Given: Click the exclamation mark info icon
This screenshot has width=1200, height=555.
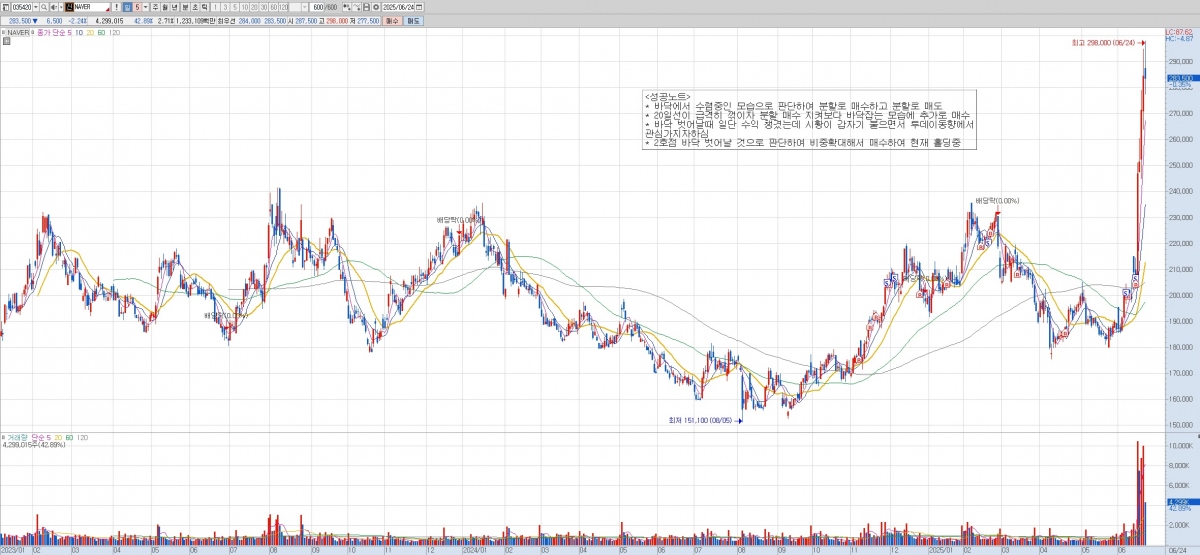Looking at the screenshot, I should (116, 7).
